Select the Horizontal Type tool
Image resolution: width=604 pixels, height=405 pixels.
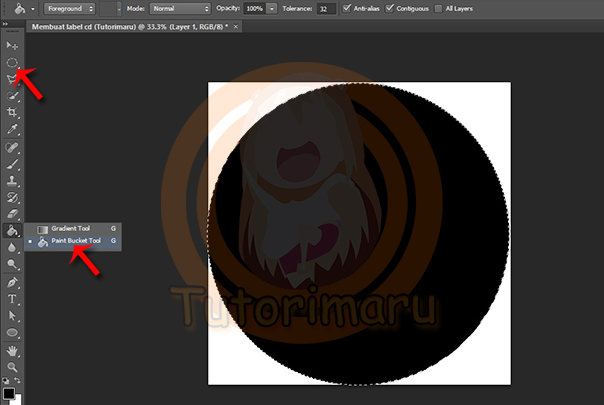tap(12, 299)
